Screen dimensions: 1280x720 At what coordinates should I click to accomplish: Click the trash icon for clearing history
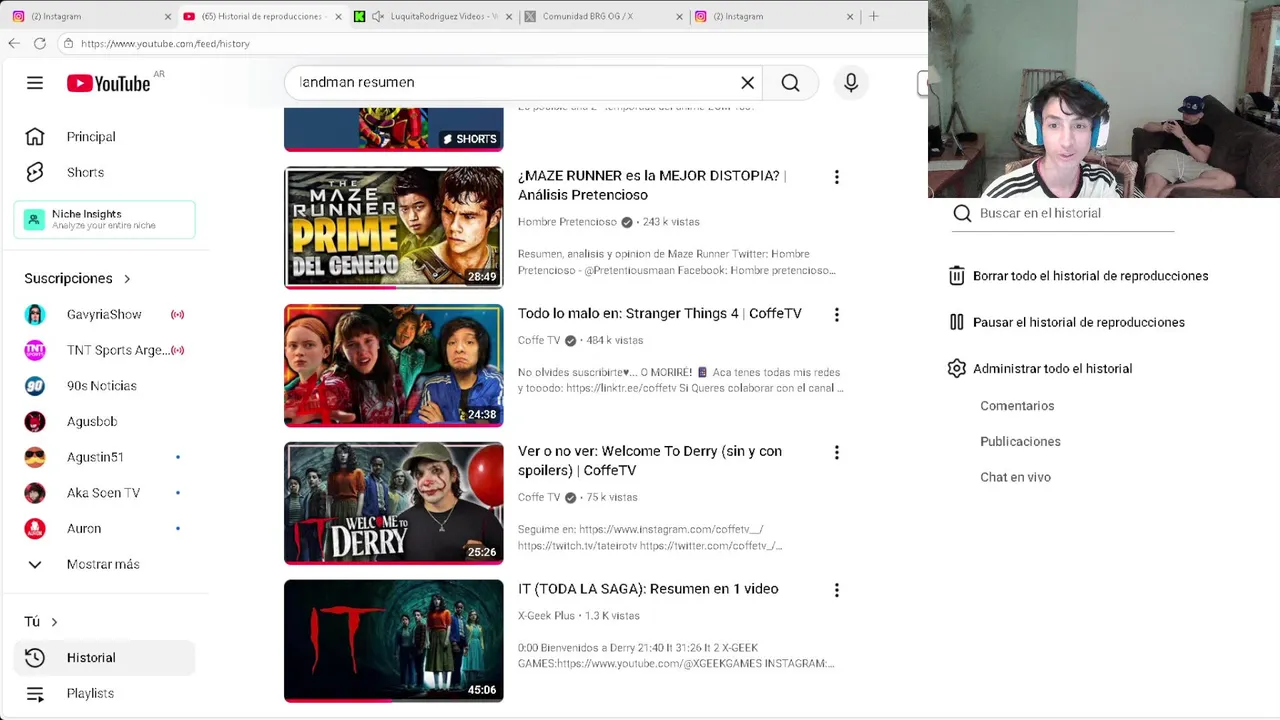coord(957,276)
